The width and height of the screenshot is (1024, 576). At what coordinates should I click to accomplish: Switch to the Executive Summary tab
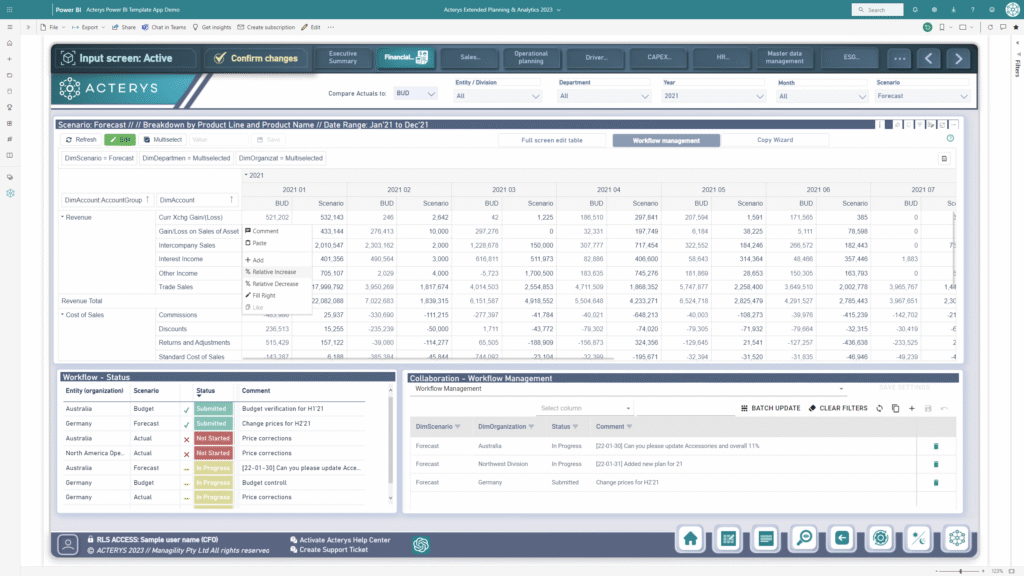click(x=343, y=57)
